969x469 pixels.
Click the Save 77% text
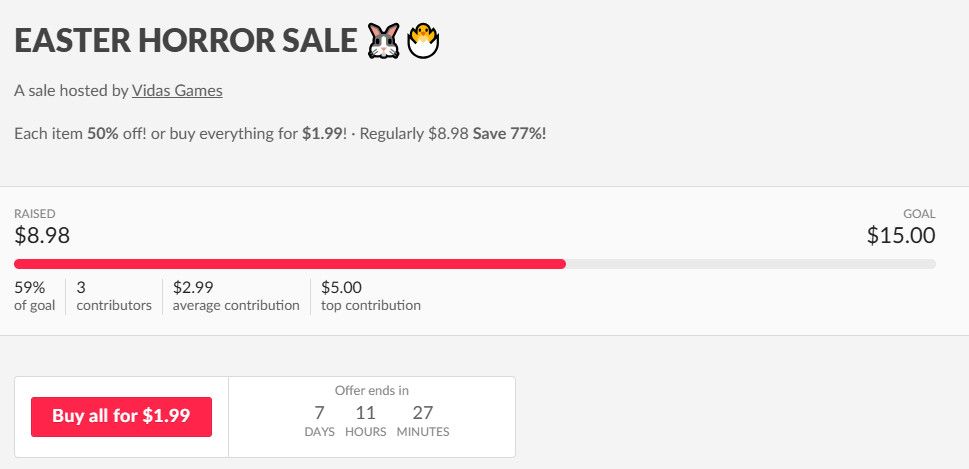pos(509,134)
